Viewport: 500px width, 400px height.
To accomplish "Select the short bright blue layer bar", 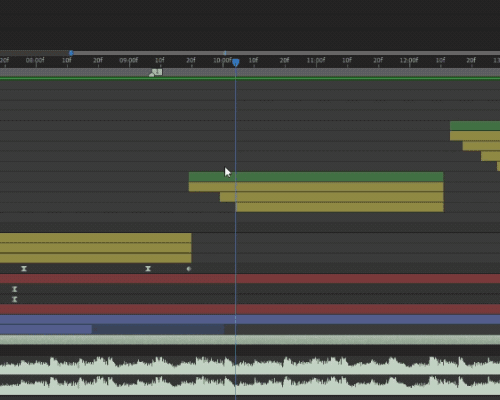I will click(x=46, y=329).
